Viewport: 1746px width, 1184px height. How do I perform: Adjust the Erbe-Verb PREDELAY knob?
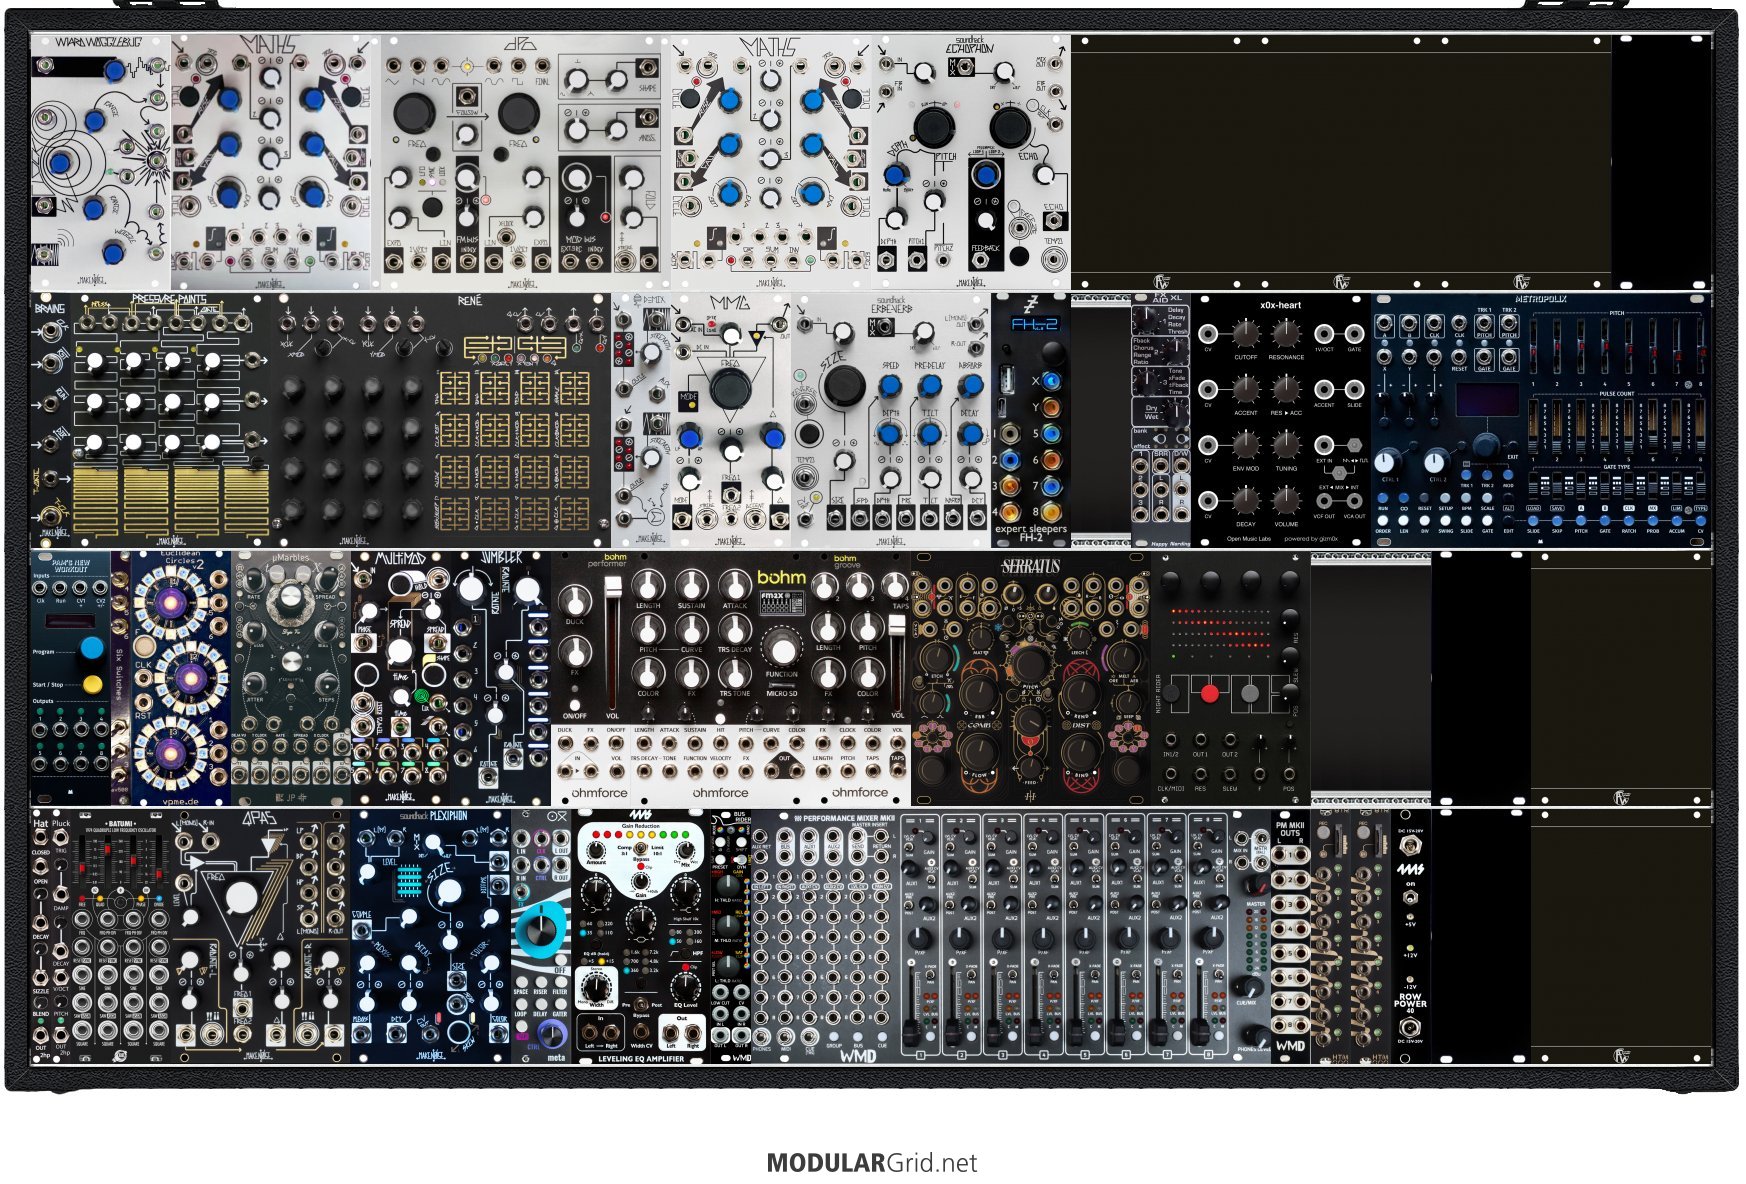(x=929, y=388)
